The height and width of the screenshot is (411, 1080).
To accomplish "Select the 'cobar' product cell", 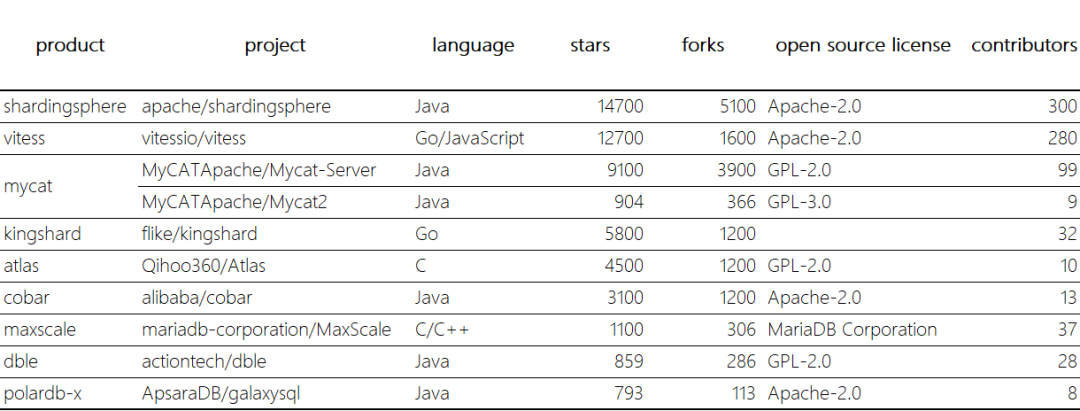I will [27, 297].
